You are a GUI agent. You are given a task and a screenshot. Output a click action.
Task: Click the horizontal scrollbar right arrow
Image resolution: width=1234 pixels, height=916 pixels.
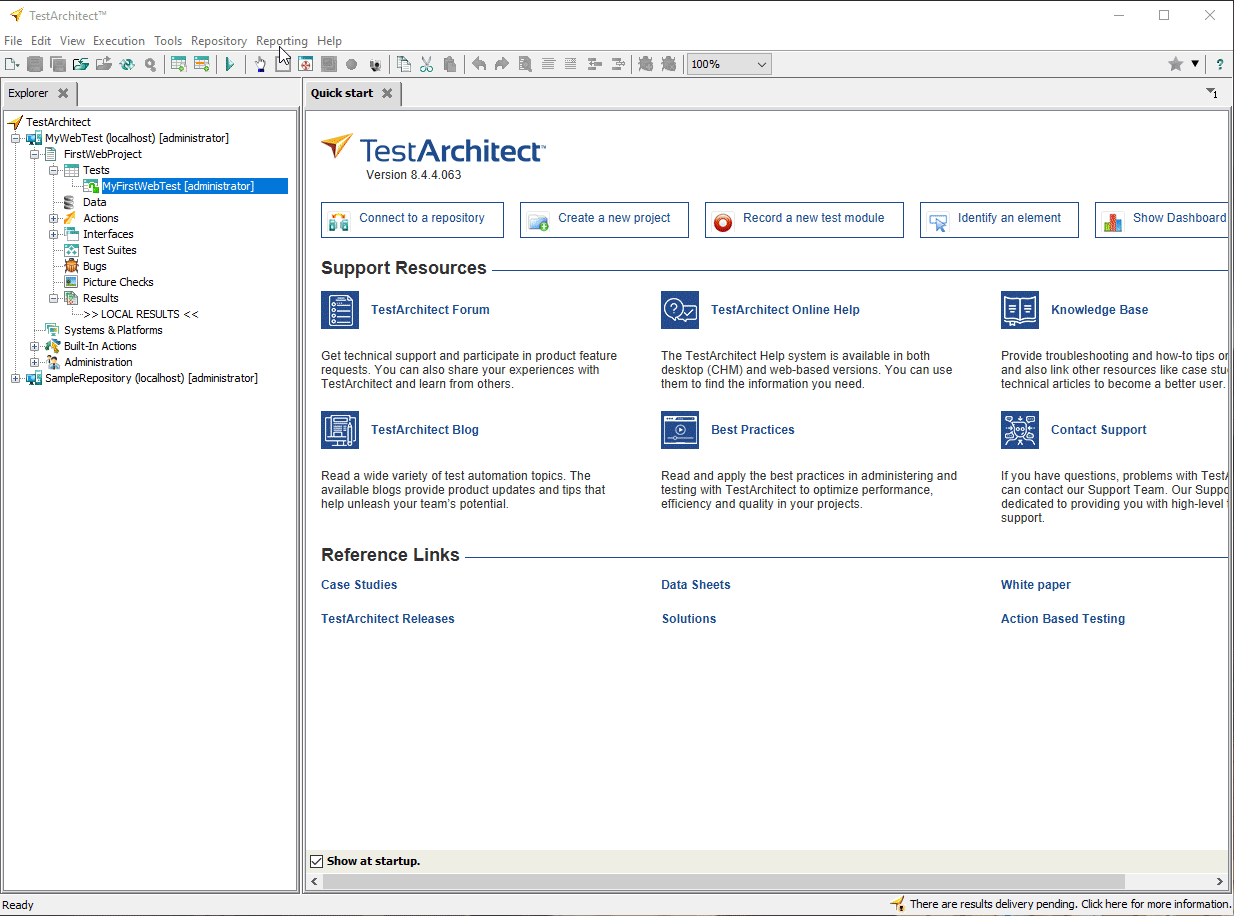pyautogui.click(x=1219, y=881)
